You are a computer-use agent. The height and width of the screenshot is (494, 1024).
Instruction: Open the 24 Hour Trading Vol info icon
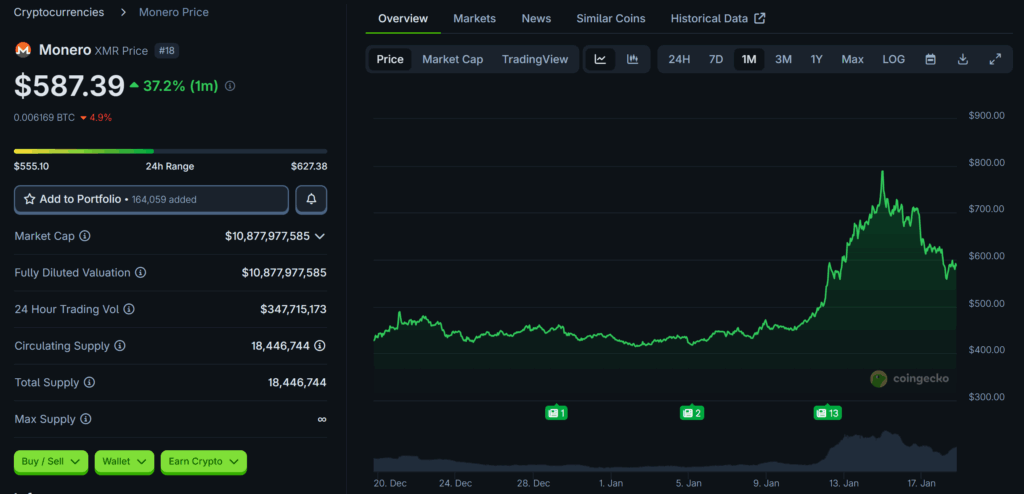coord(129,309)
